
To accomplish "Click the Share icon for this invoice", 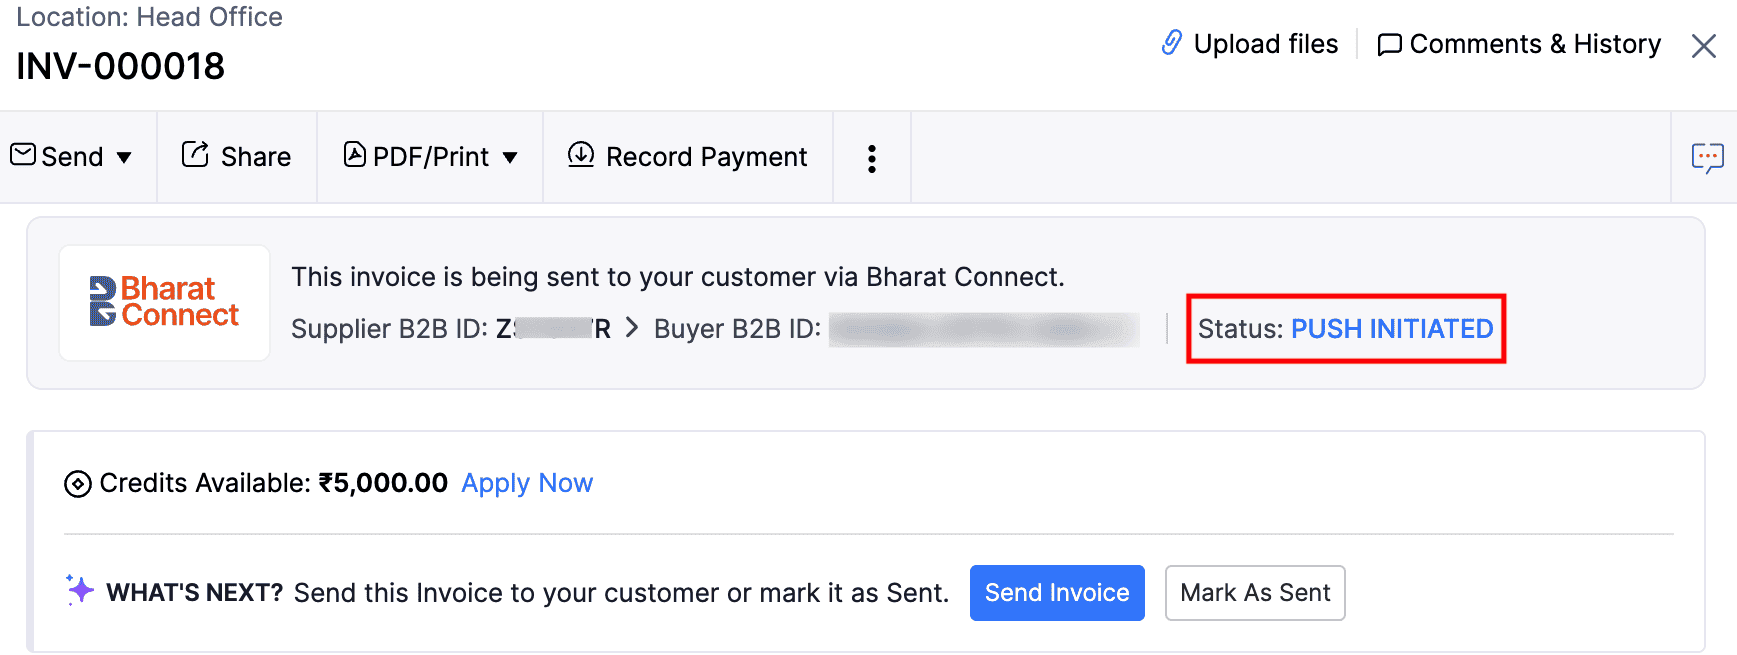I will click(x=196, y=155).
